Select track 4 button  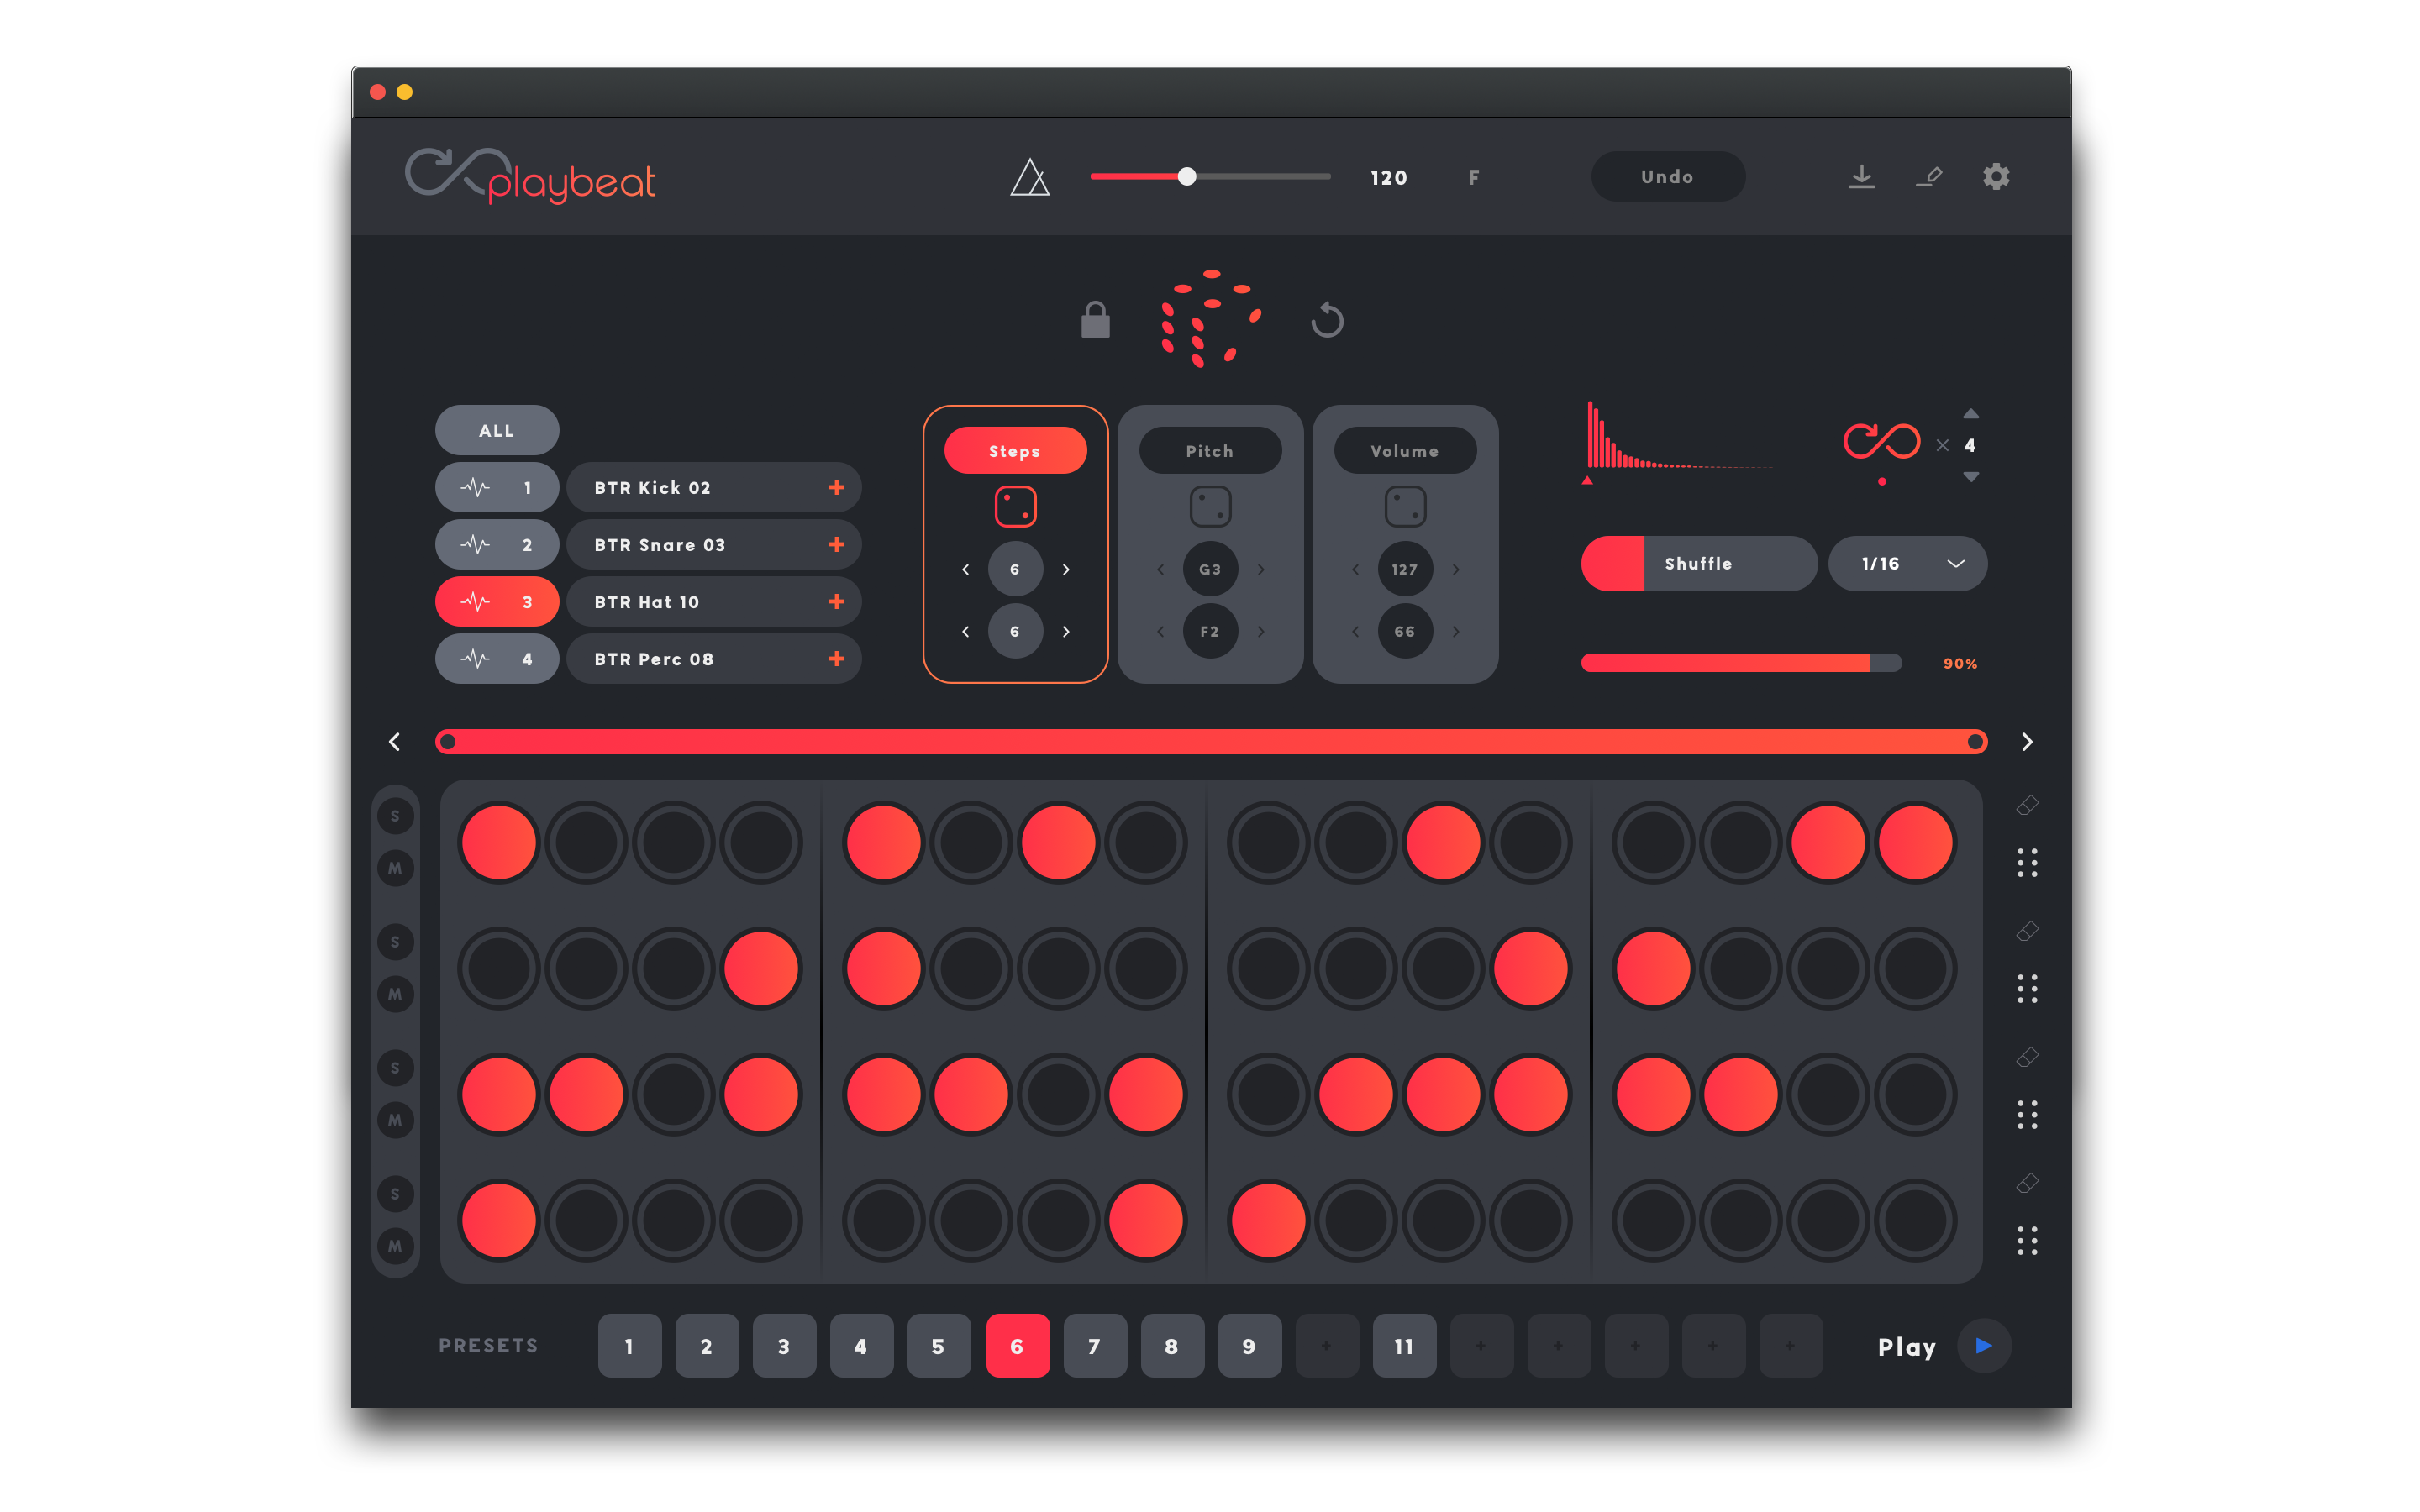pos(497,658)
